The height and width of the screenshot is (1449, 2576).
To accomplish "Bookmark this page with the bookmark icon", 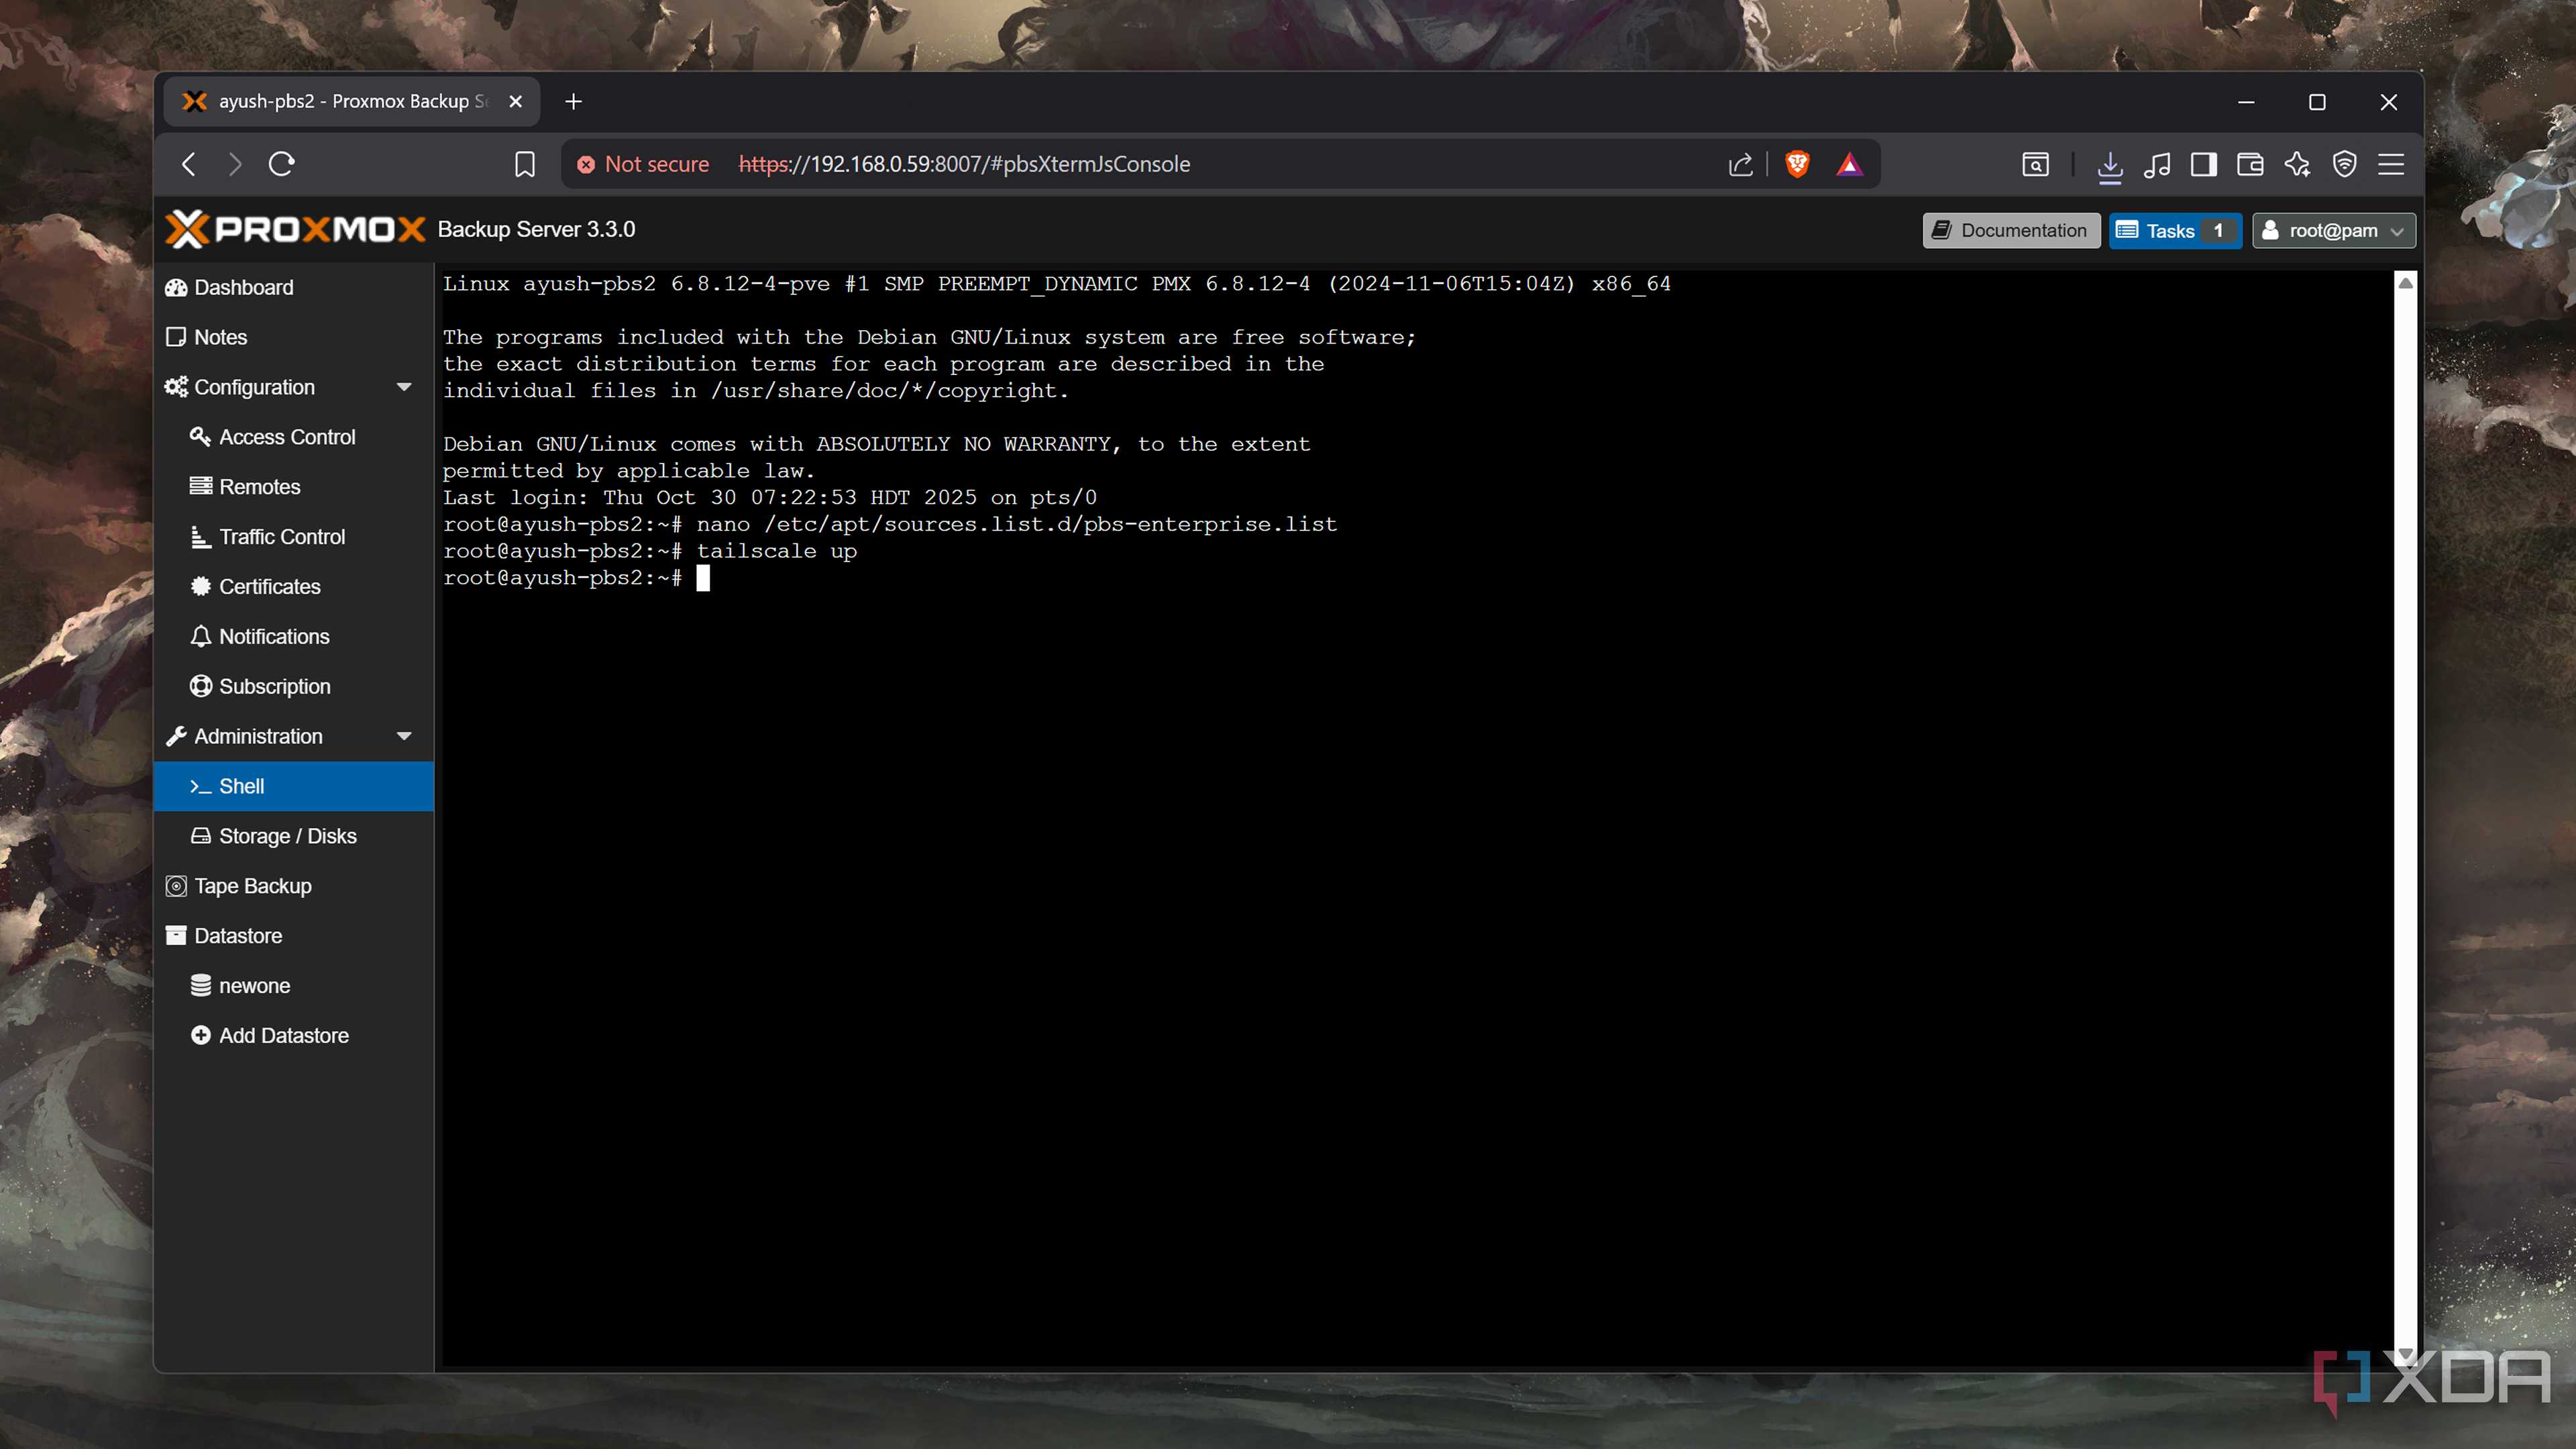I will [524, 164].
